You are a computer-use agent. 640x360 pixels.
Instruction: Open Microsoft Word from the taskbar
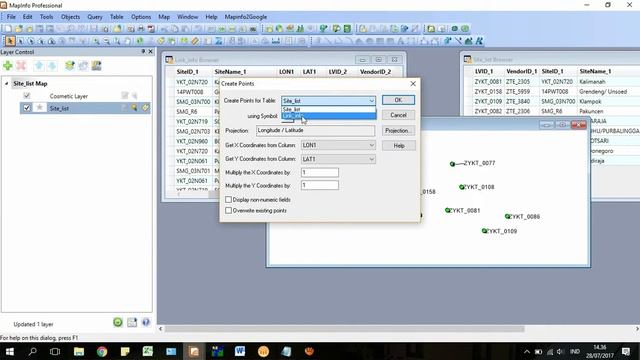click(240, 351)
